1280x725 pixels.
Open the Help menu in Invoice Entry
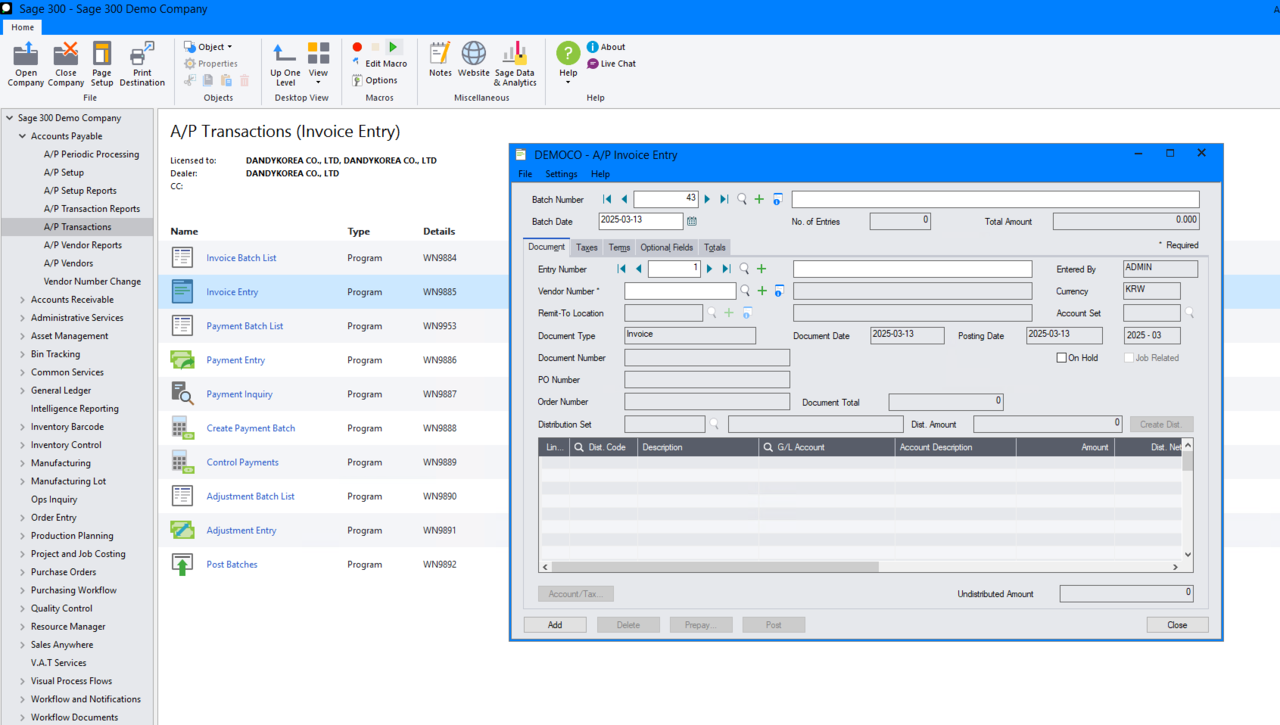pyautogui.click(x=600, y=174)
